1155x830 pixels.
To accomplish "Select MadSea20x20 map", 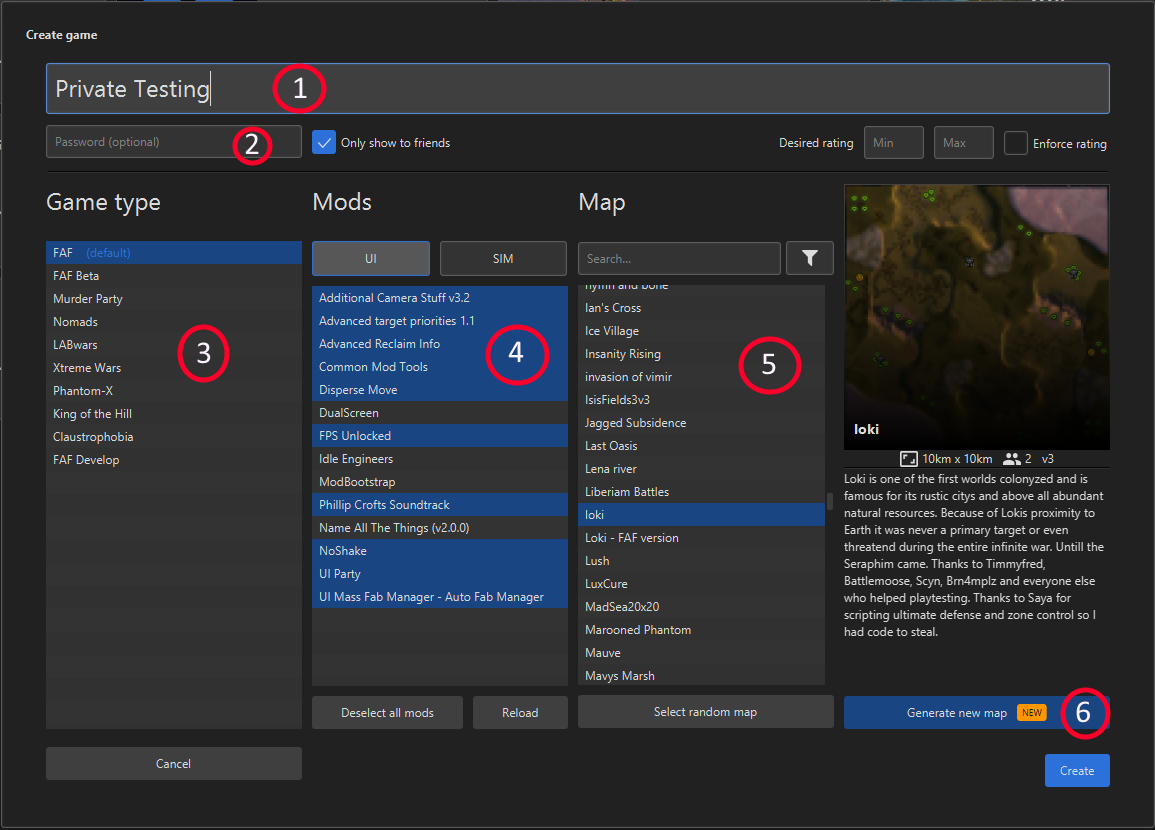I will [701, 607].
